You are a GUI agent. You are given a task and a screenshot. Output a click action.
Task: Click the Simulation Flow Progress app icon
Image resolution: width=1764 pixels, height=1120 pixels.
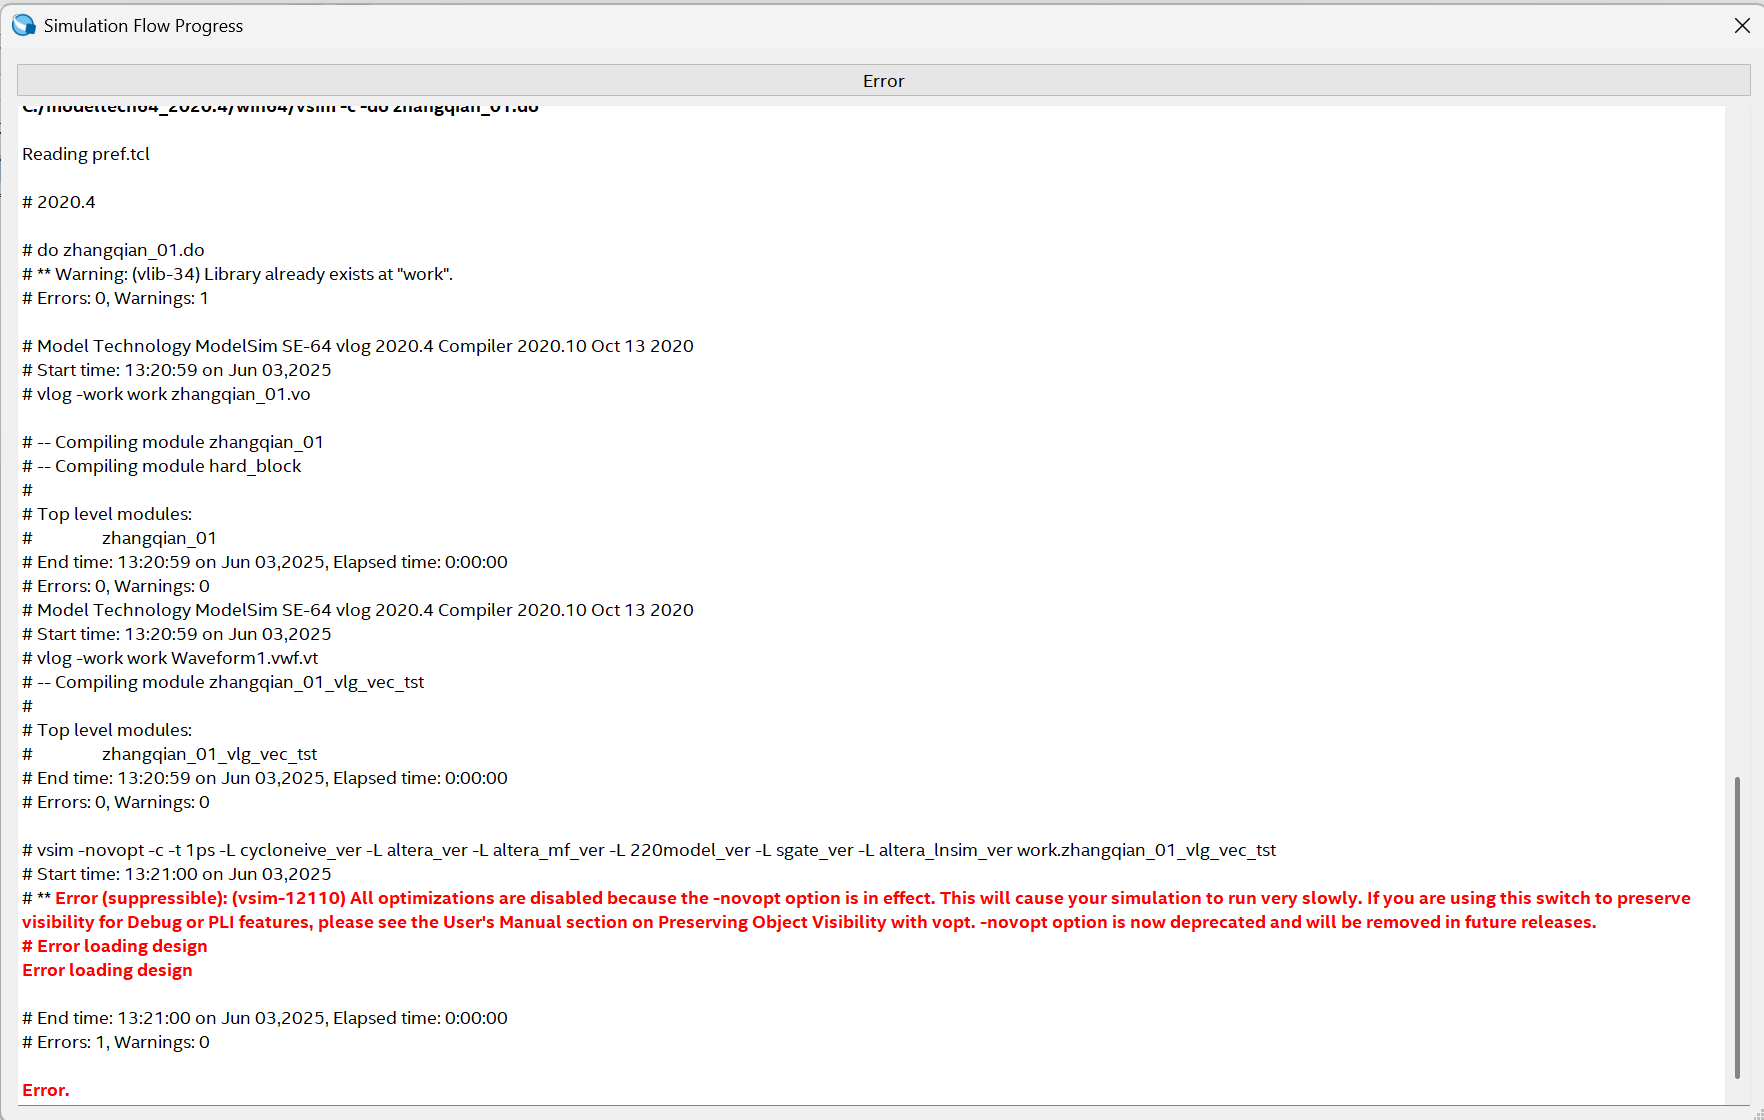click(23, 25)
